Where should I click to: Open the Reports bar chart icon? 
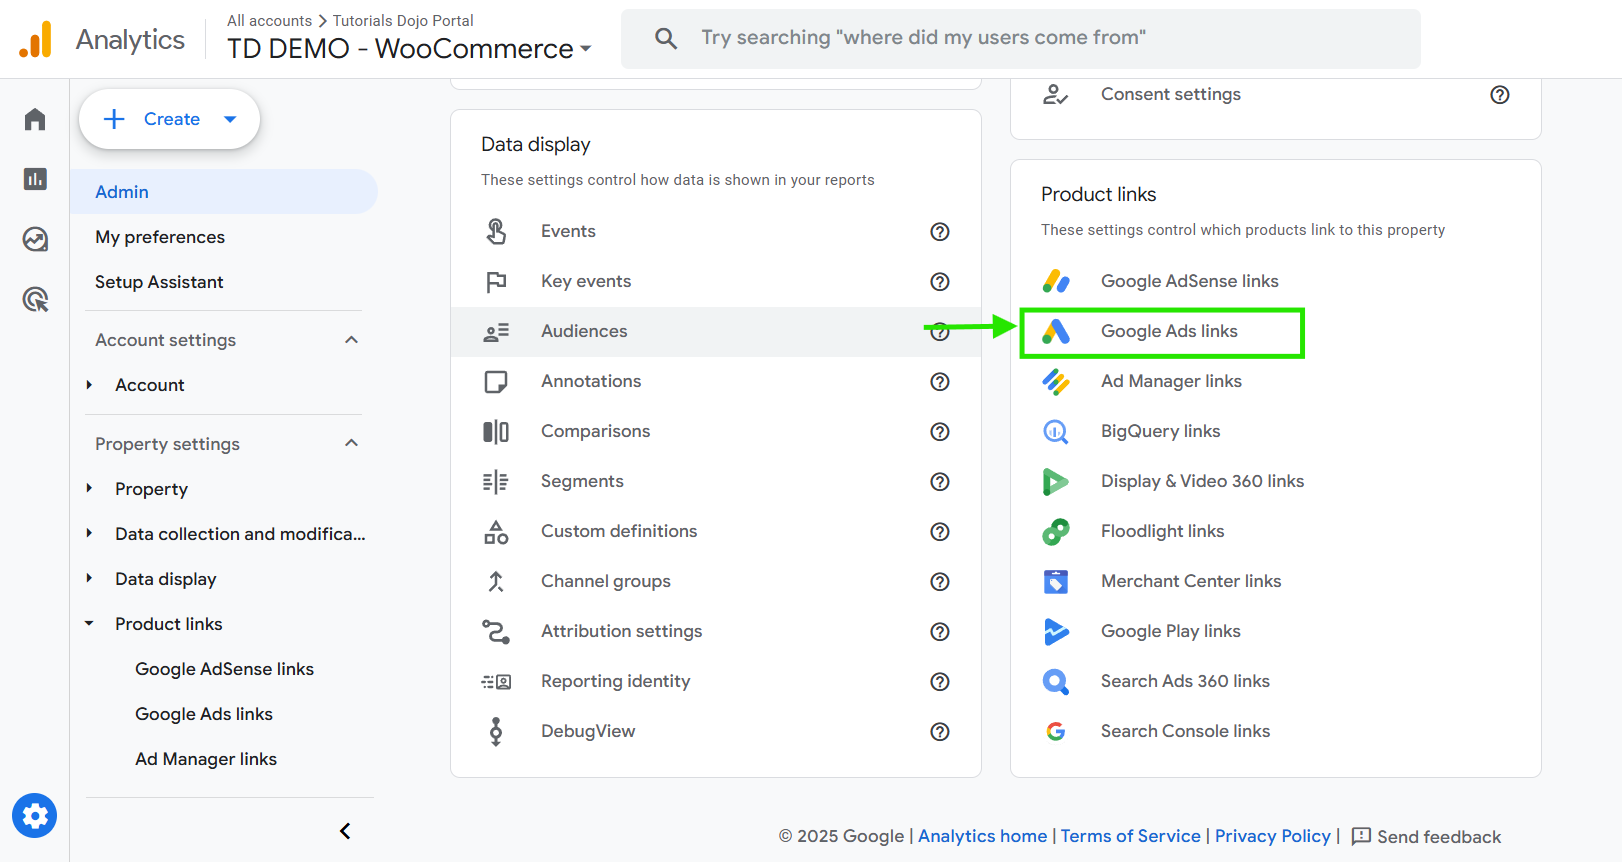tap(35, 179)
